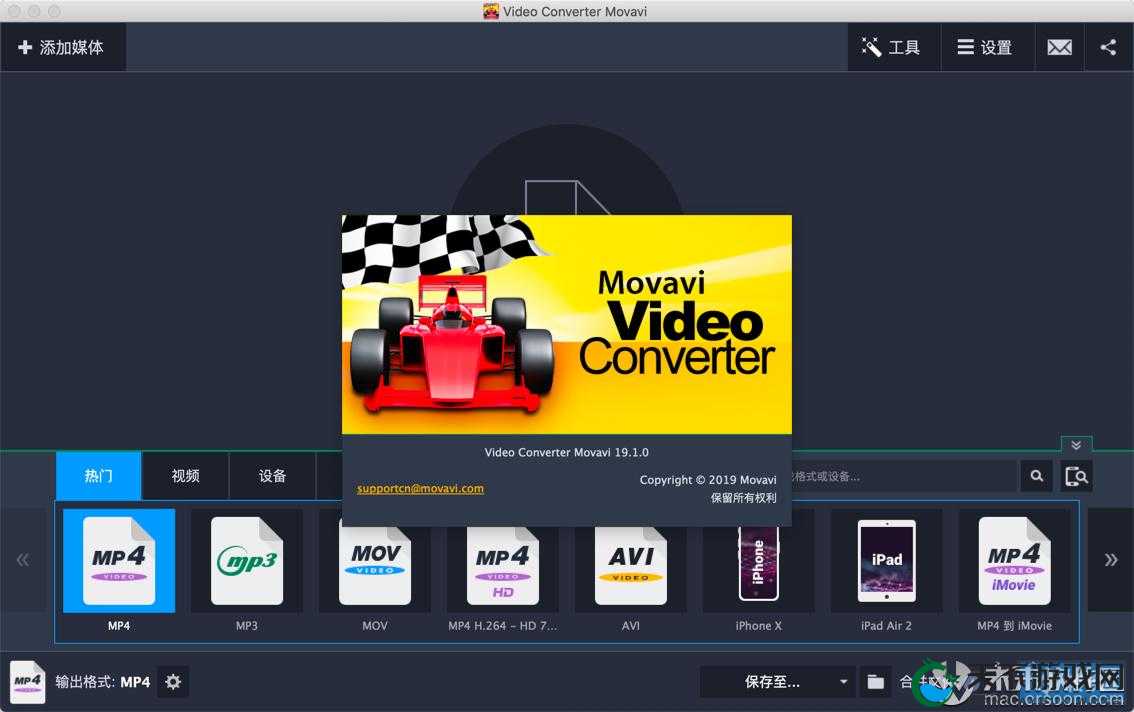Viewport: 1134px width, 712px height.
Task: Open the Save to (保存至) dropdown
Action: pyautogui.click(x=778, y=682)
